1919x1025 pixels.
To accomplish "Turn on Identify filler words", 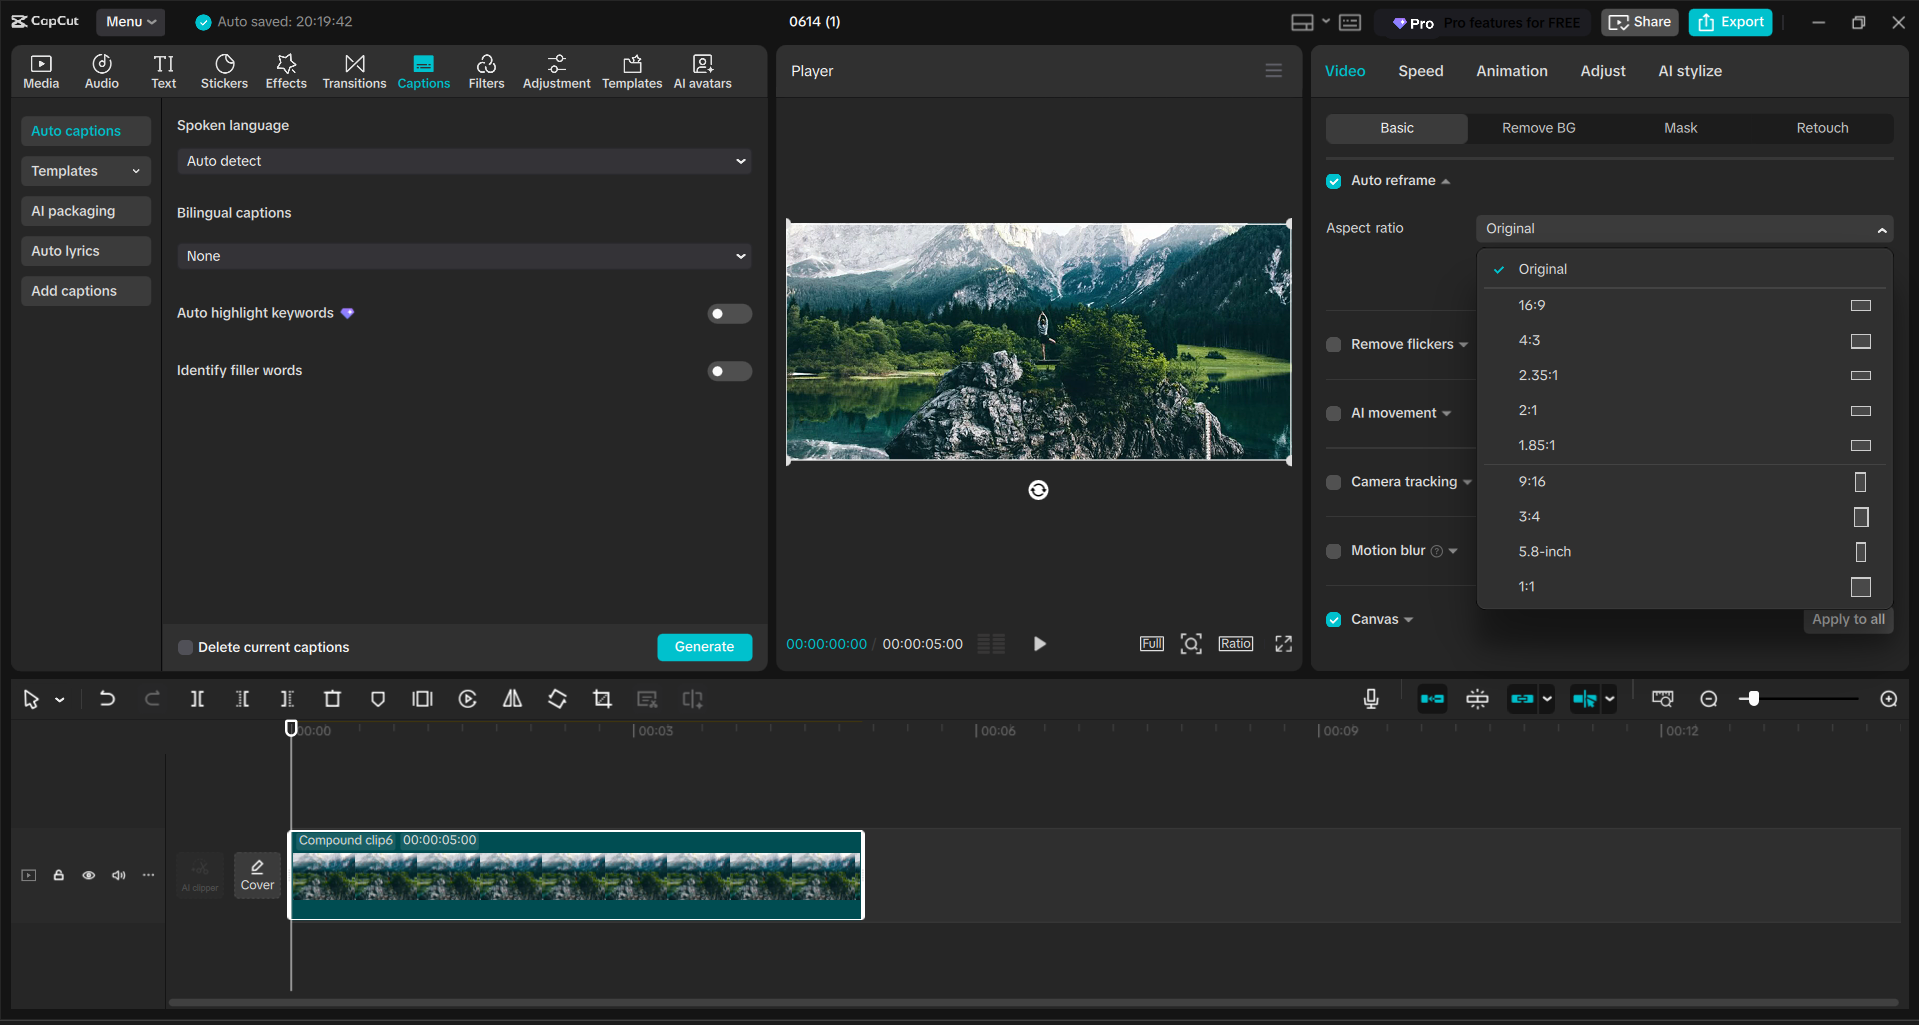I will click(x=729, y=371).
